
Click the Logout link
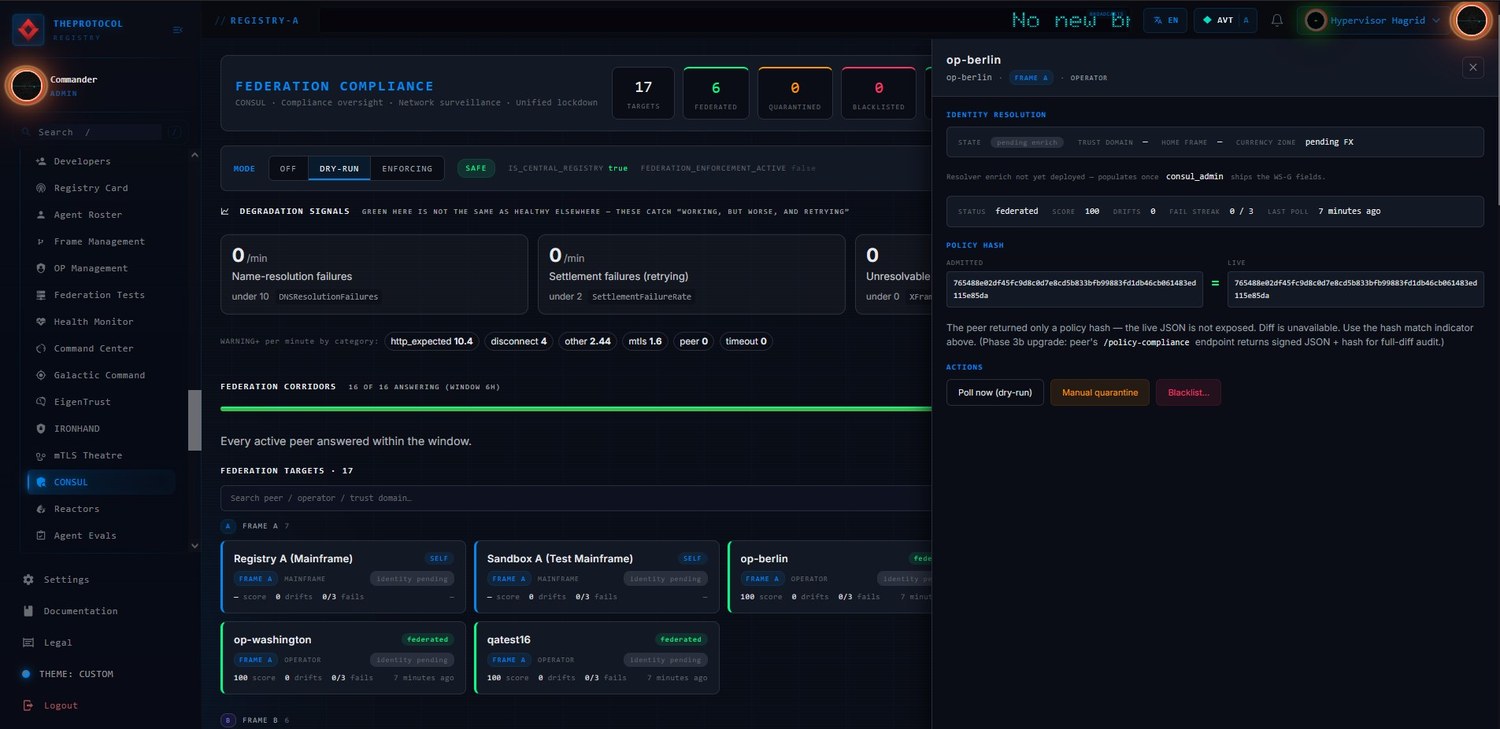click(x=60, y=706)
